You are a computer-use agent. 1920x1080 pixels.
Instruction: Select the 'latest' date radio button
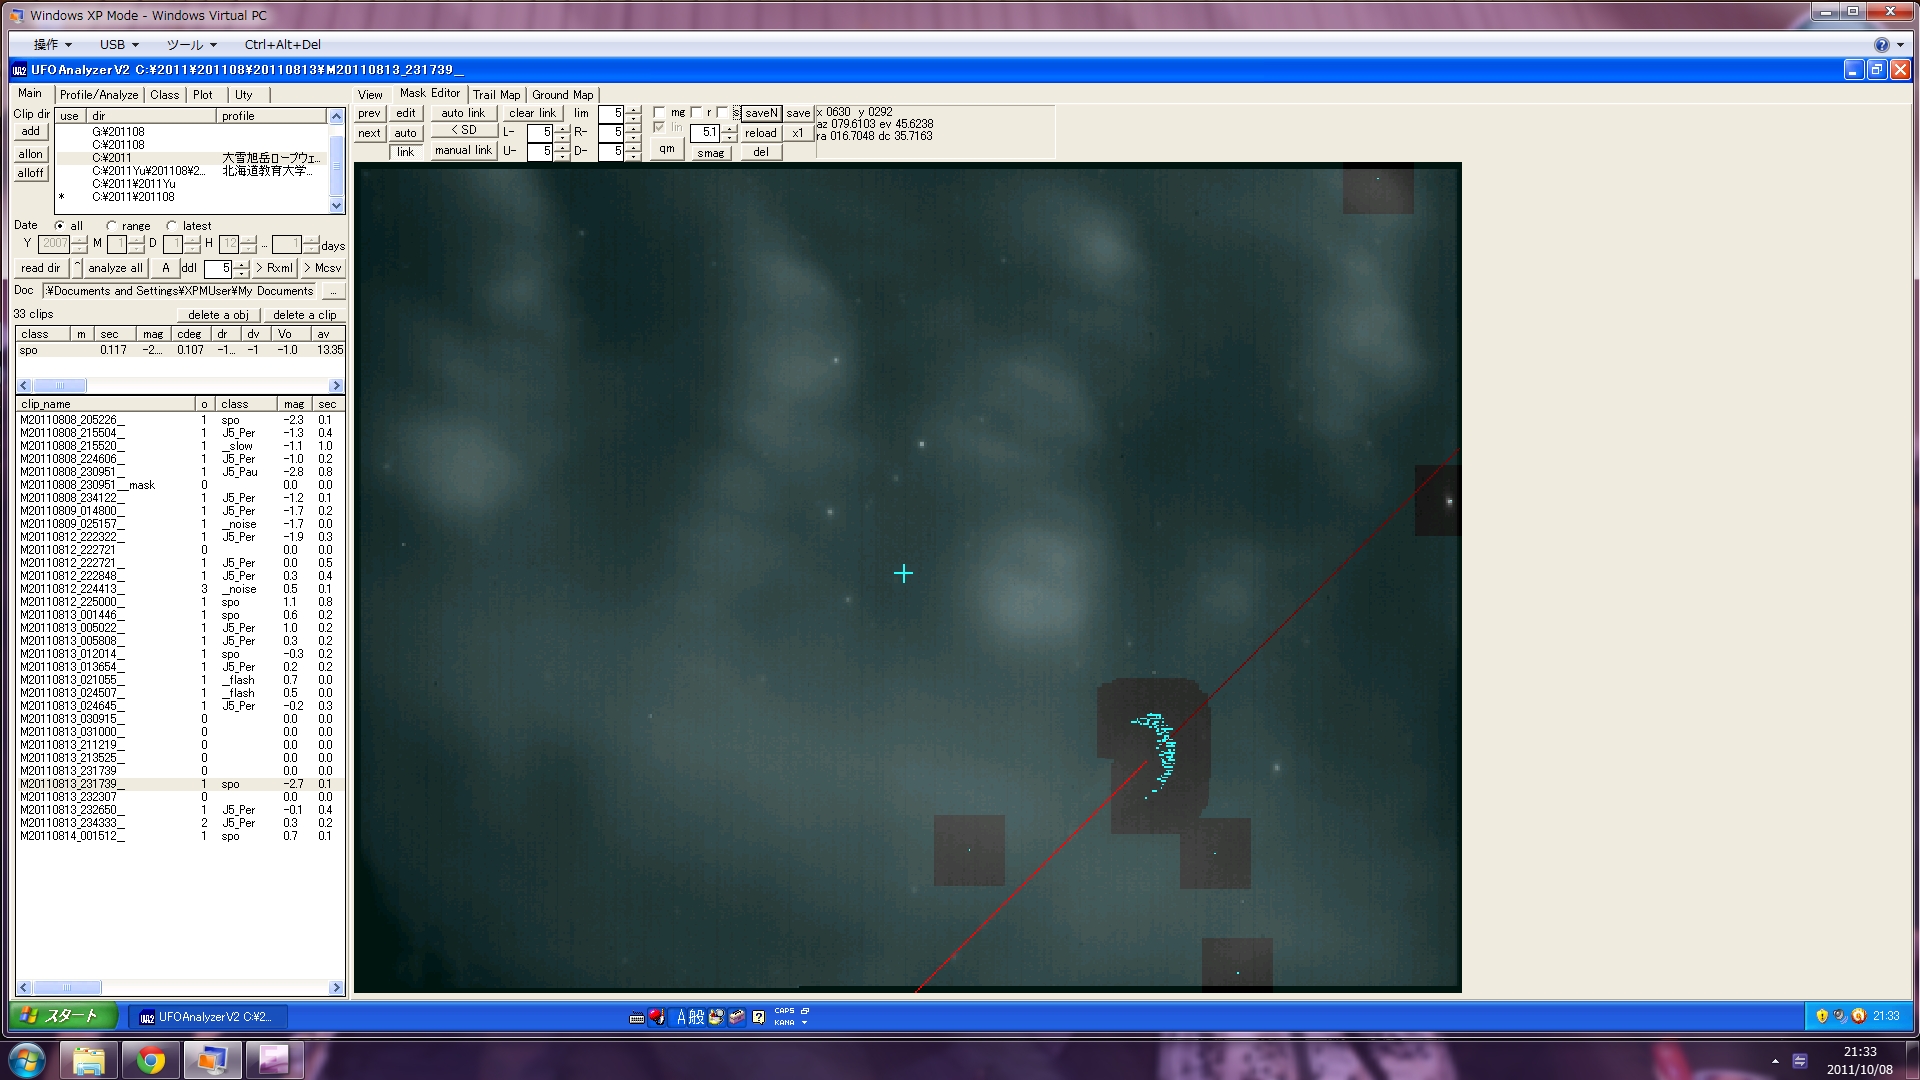pyautogui.click(x=172, y=226)
